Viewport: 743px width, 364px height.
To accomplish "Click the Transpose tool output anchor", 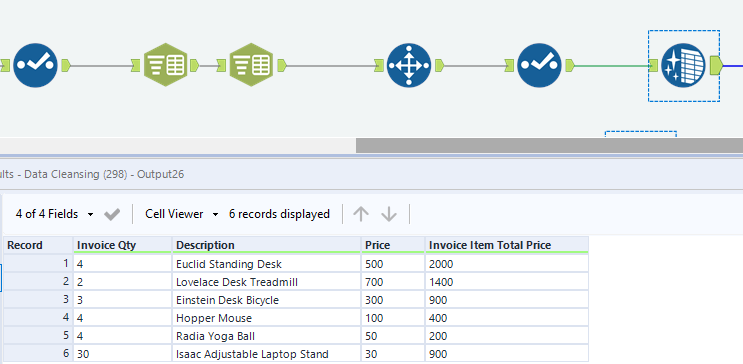I will 439,65.
